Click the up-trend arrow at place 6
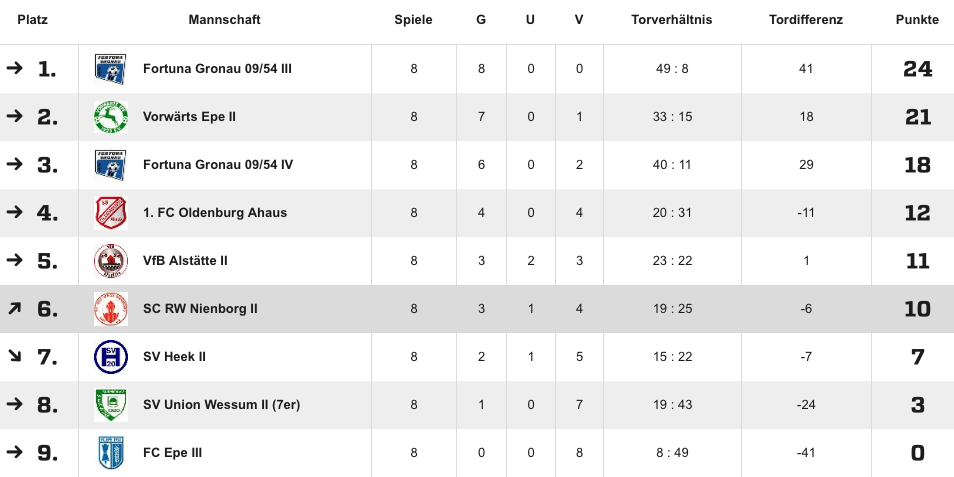Screen dimensions: 954x477 pos(14,309)
